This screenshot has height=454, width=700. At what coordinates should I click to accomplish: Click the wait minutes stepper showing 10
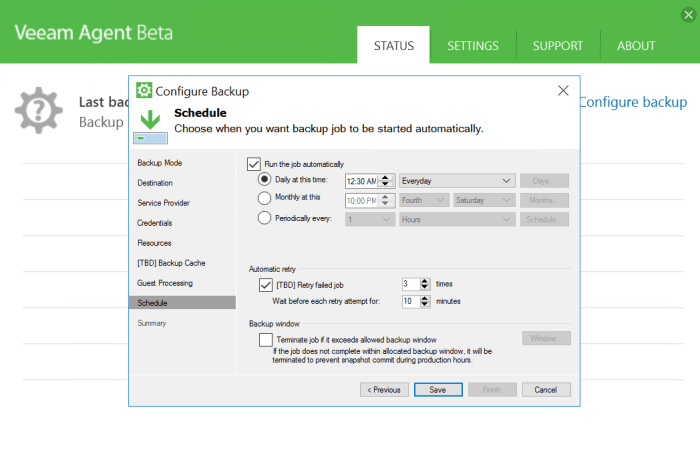coord(425,301)
